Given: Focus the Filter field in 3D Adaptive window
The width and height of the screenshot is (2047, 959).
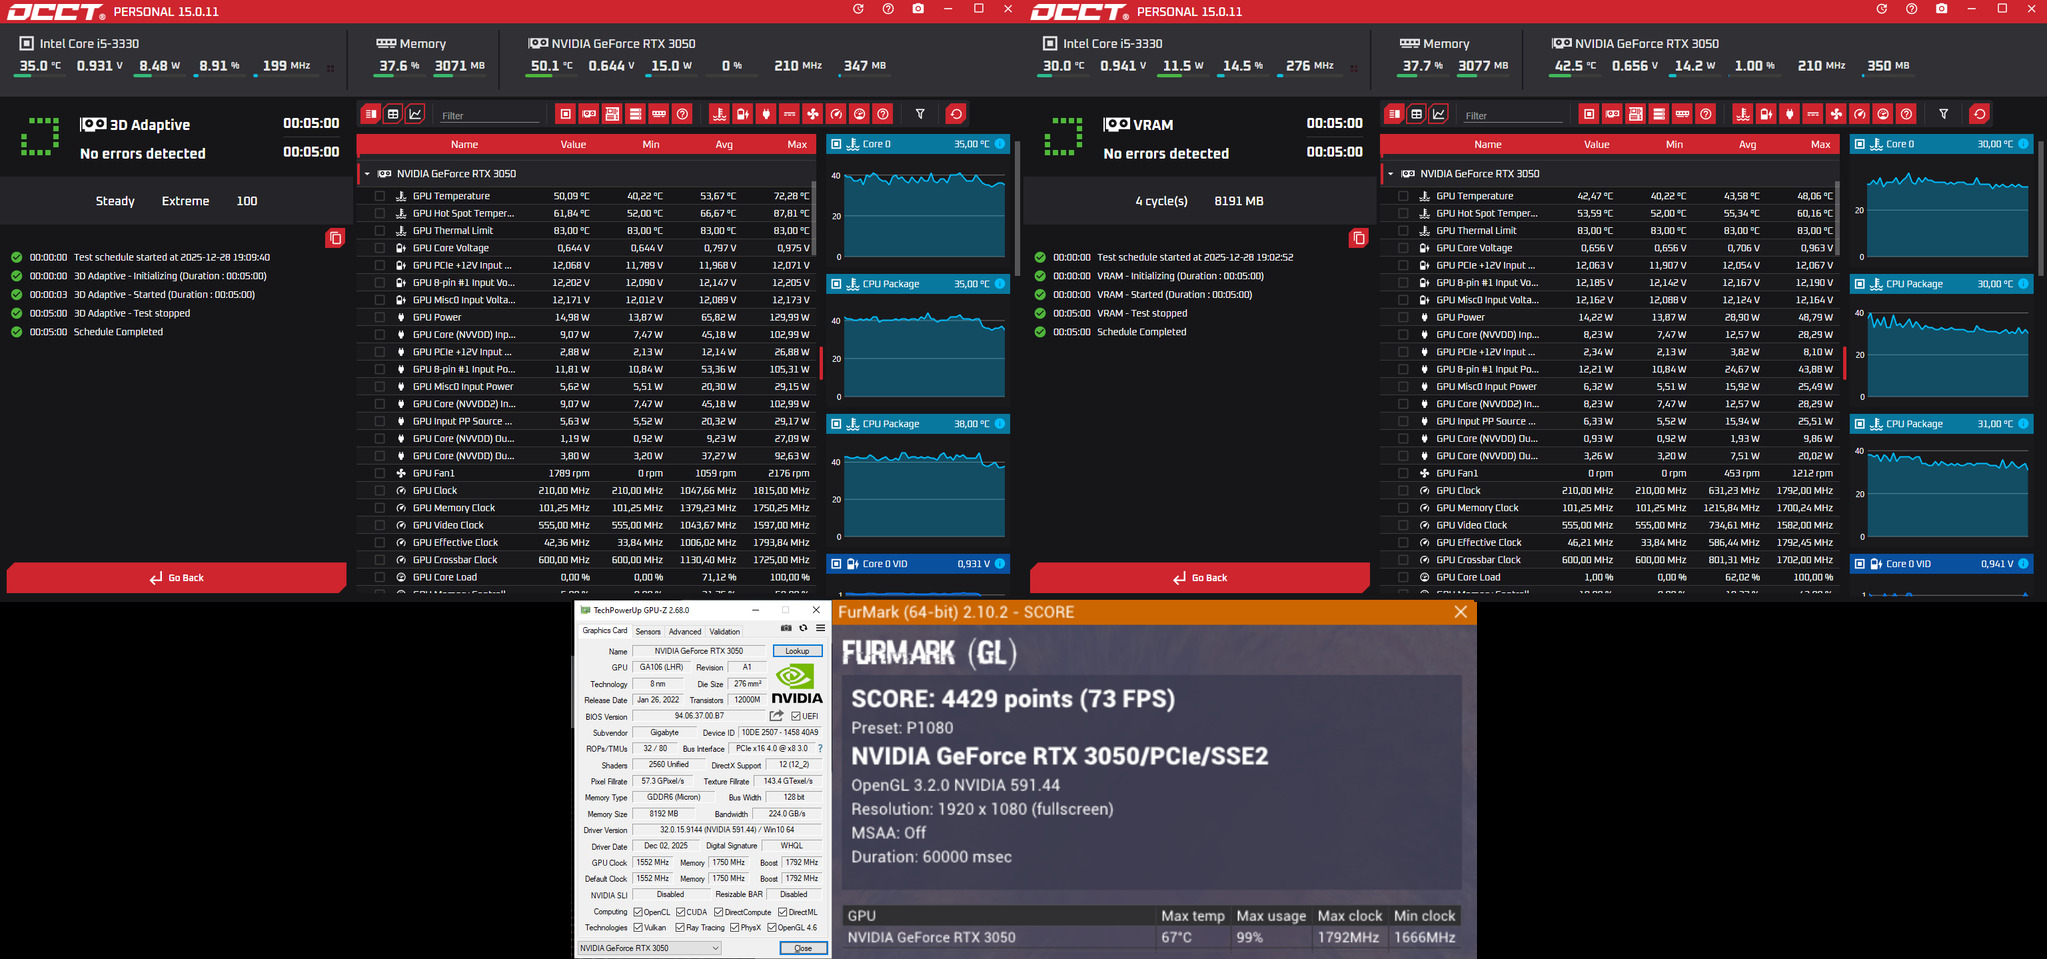Looking at the screenshot, I should tap(490, 116).
